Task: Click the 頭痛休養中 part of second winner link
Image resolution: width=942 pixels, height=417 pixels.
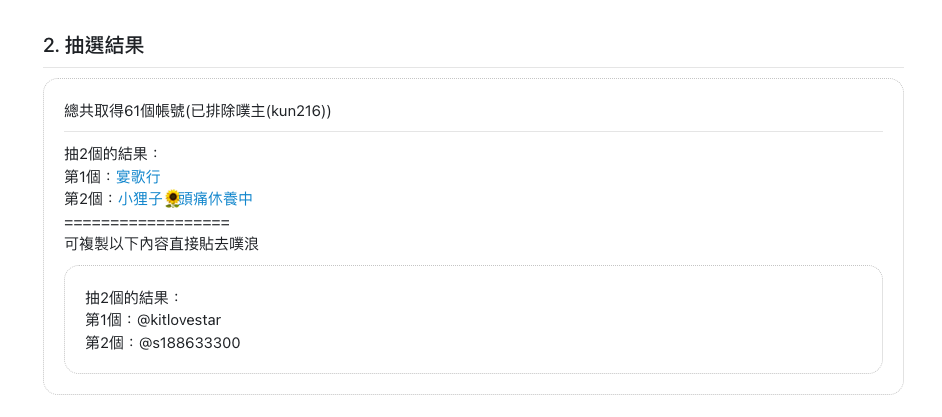Action: 216,199
